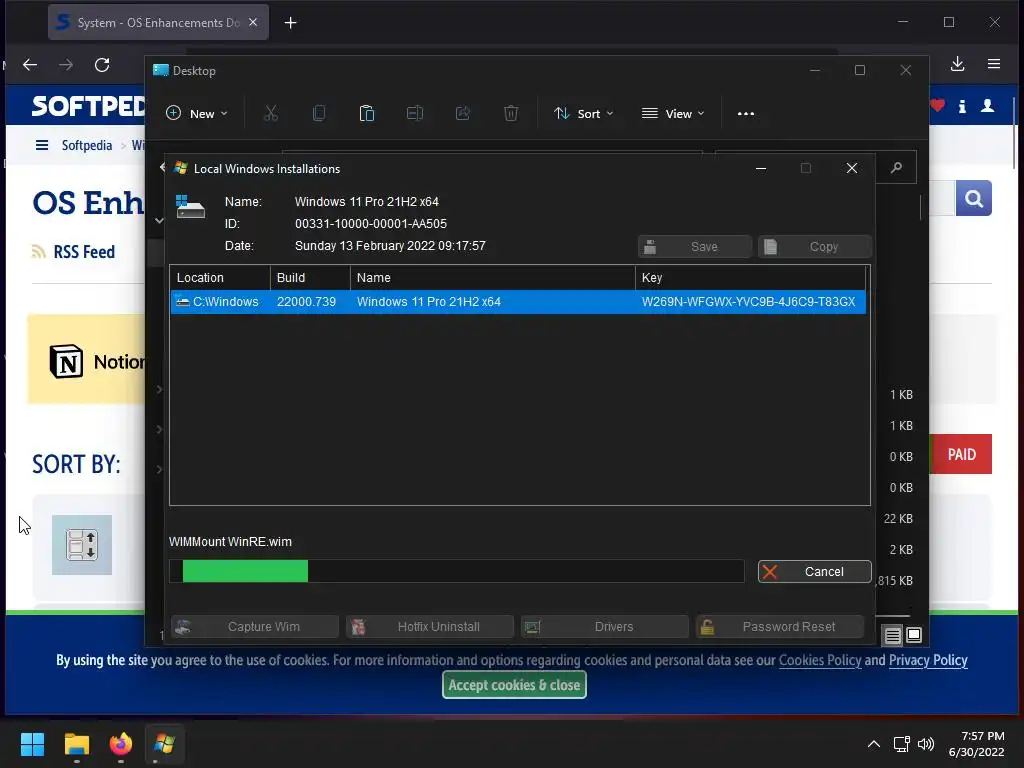The width and height of the screenshot is (1024, 768).
Task: Click the Build column header
Action: pyautogui.click(x=310, y=278)
